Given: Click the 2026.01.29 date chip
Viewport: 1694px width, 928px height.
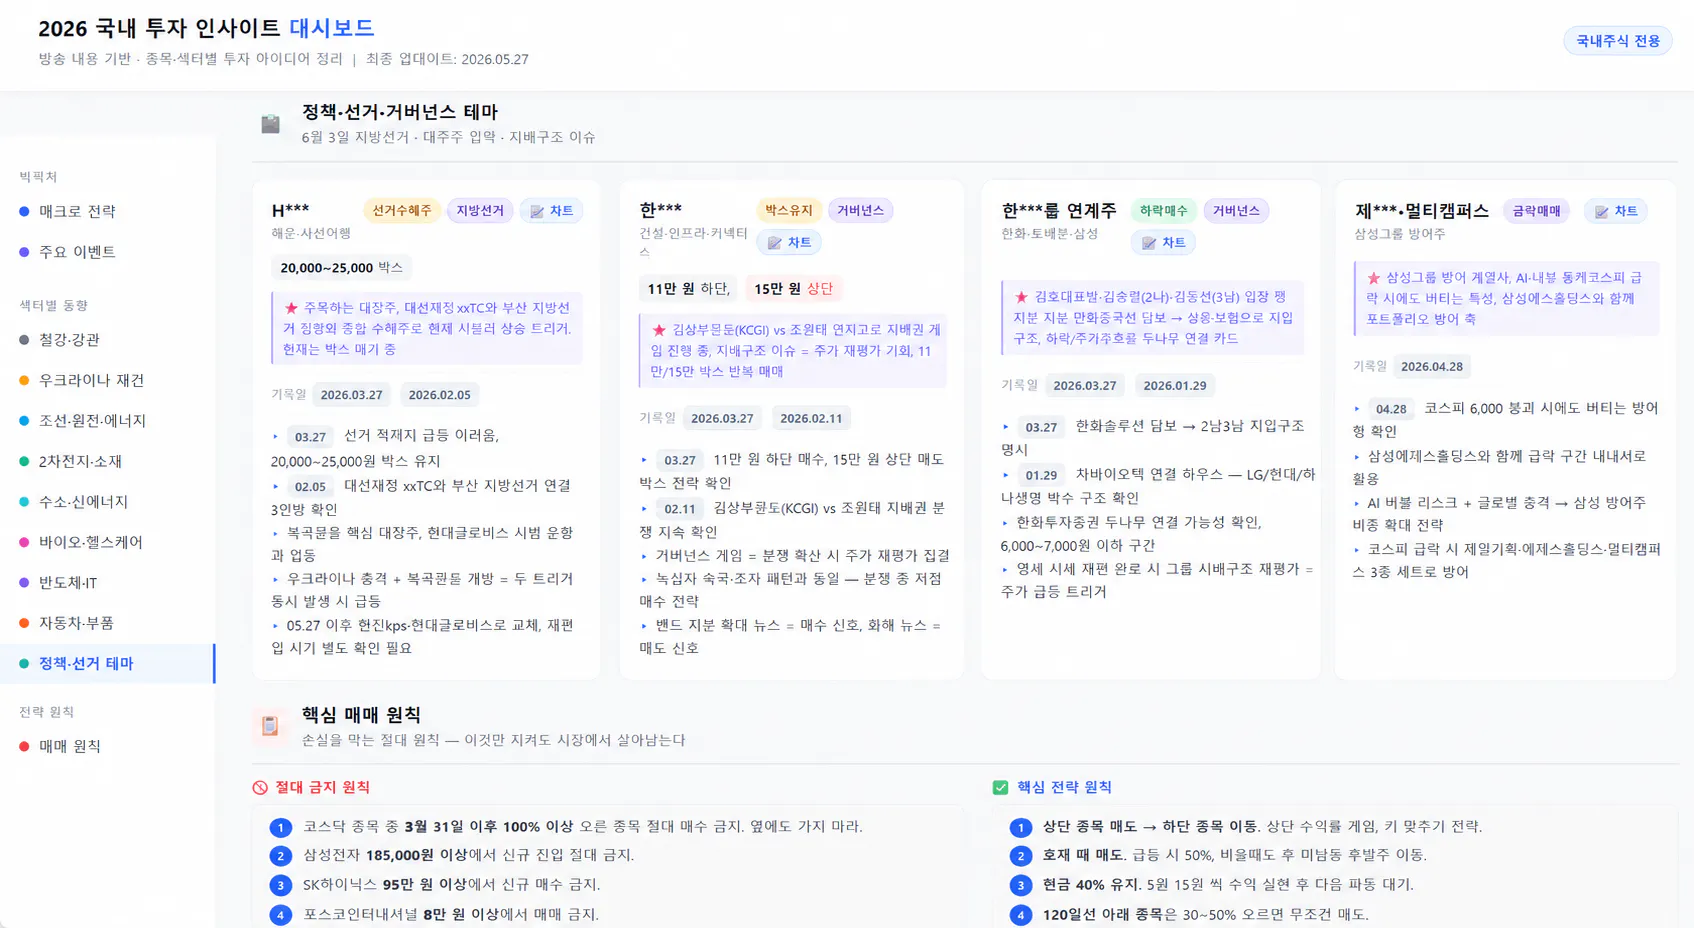Looking at the screenshot, I should point(1174,385).
